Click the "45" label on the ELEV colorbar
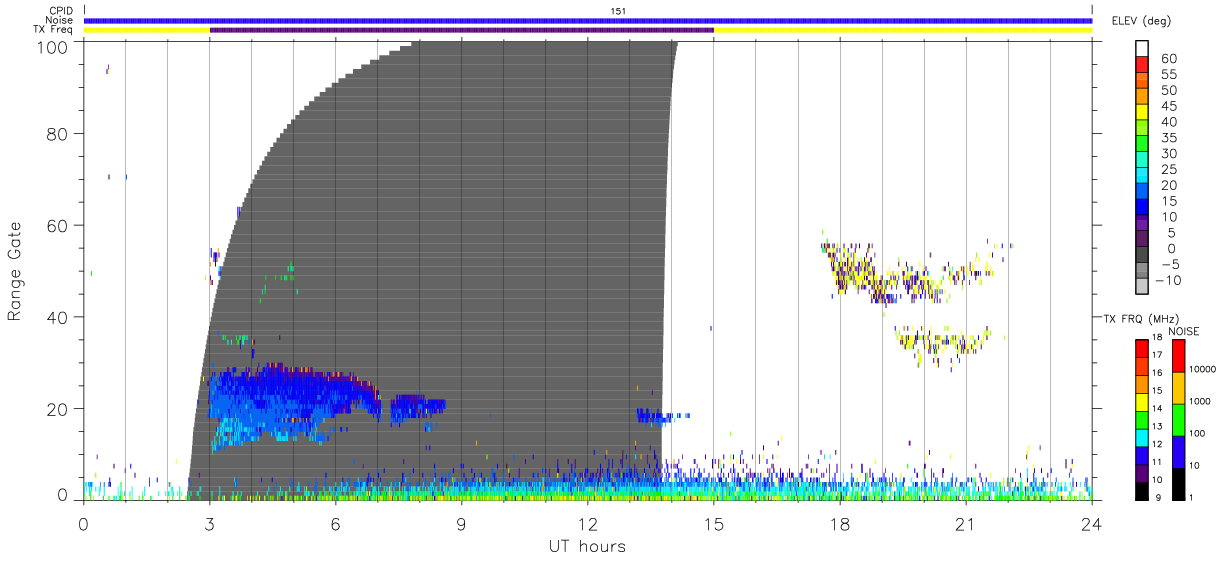This screenshot has height=567, width=1228. click(1168, 107)
